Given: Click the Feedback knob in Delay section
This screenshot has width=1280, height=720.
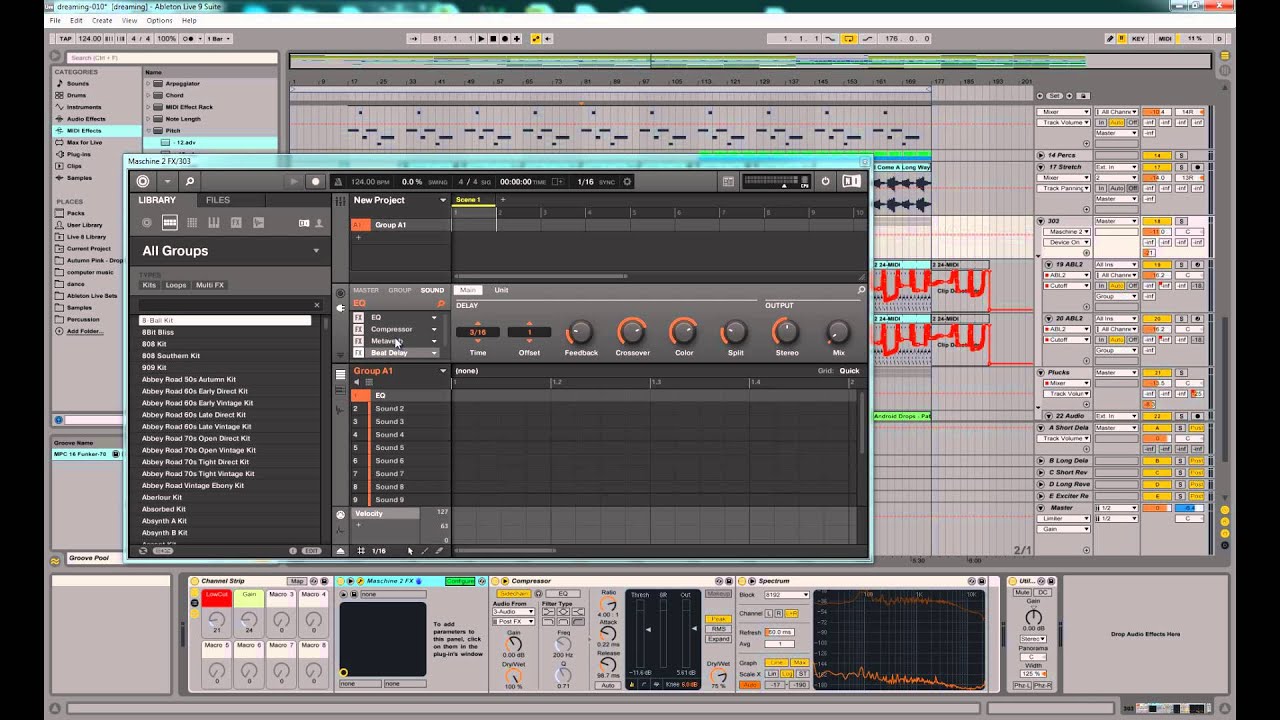Looking at the screenshot, I should coord(580,331).
